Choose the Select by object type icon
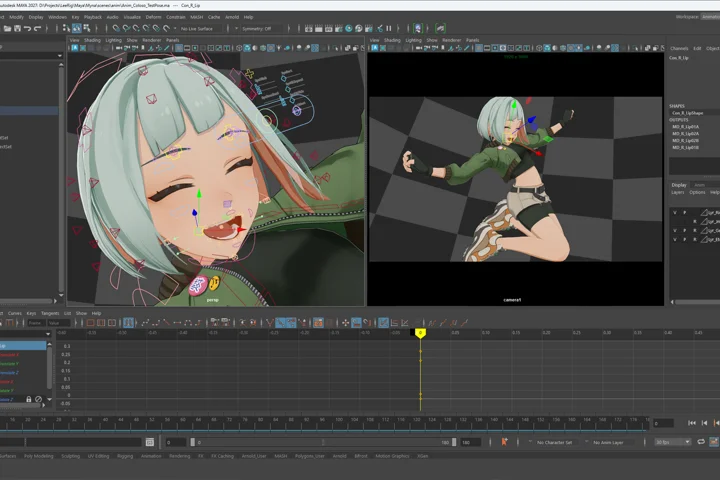The width and height of the screenshot is (720, 480). [76, 28]
